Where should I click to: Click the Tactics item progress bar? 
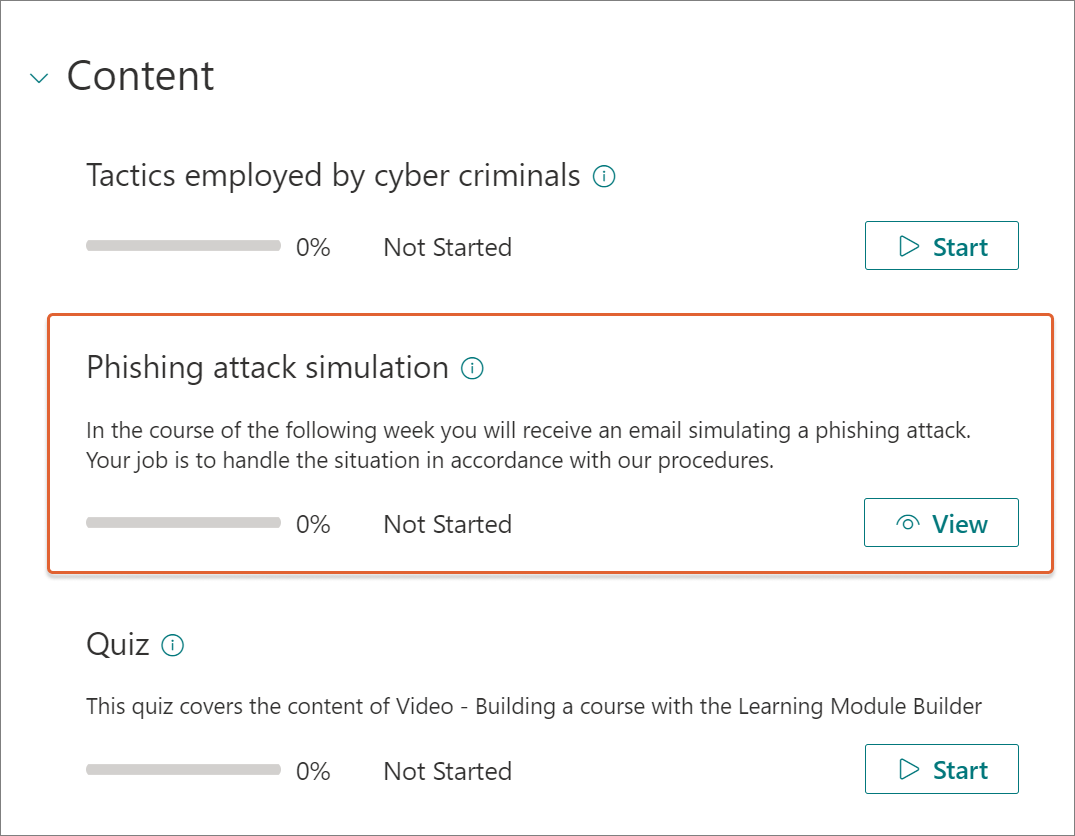[183, 246]
